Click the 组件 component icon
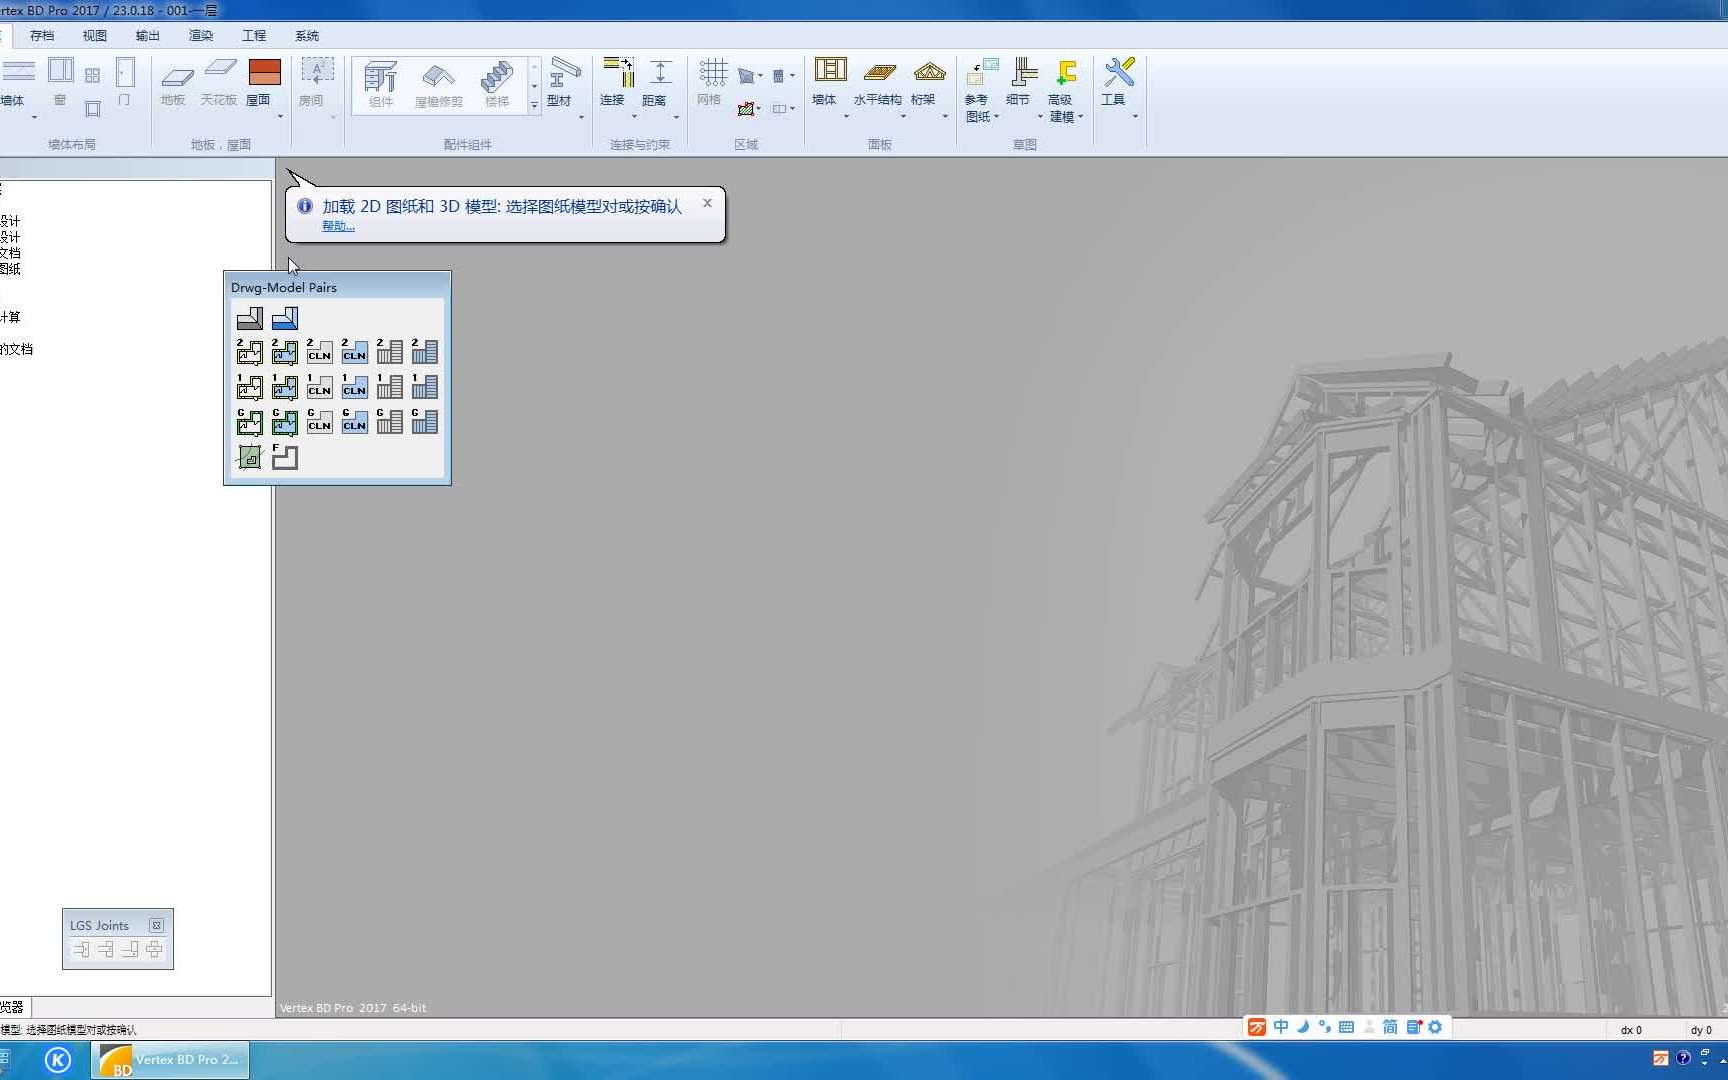 [x=381, y=84]
